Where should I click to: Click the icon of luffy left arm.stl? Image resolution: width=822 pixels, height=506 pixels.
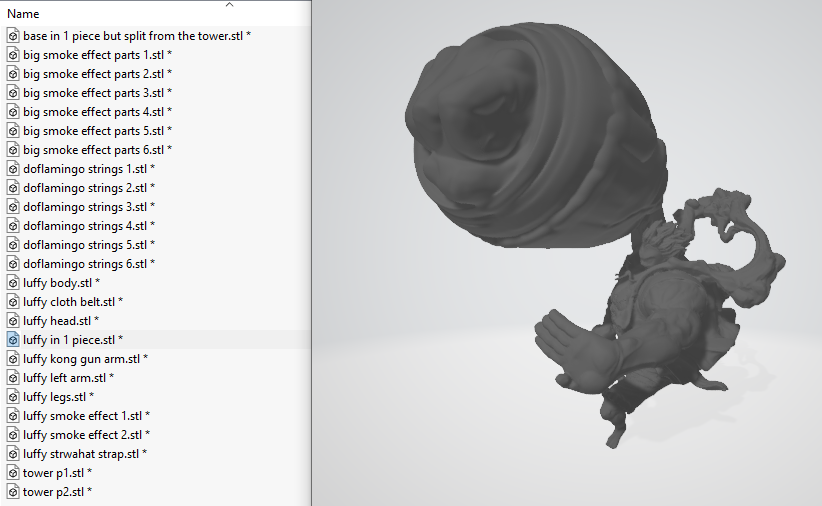(x=13, y=378)
